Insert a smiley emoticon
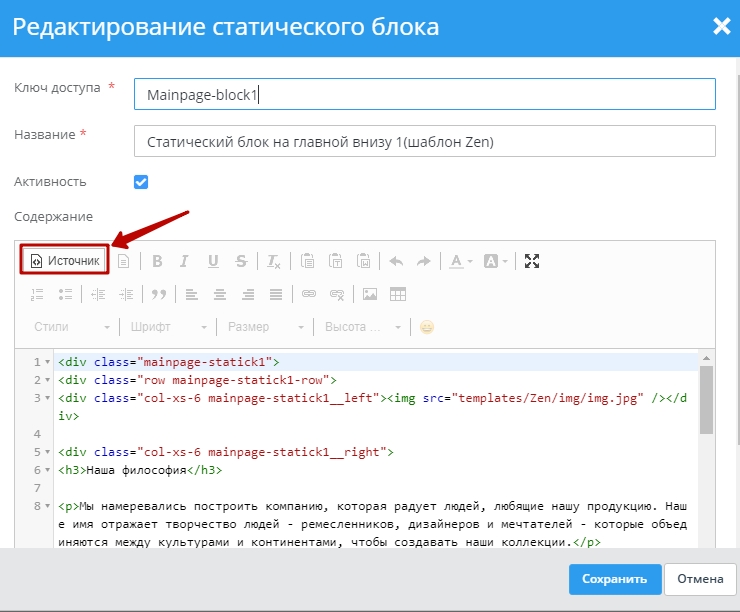Image resolution: width=740 pixels, height=612 pixels. pyautogui.click(x=427, y=327)
